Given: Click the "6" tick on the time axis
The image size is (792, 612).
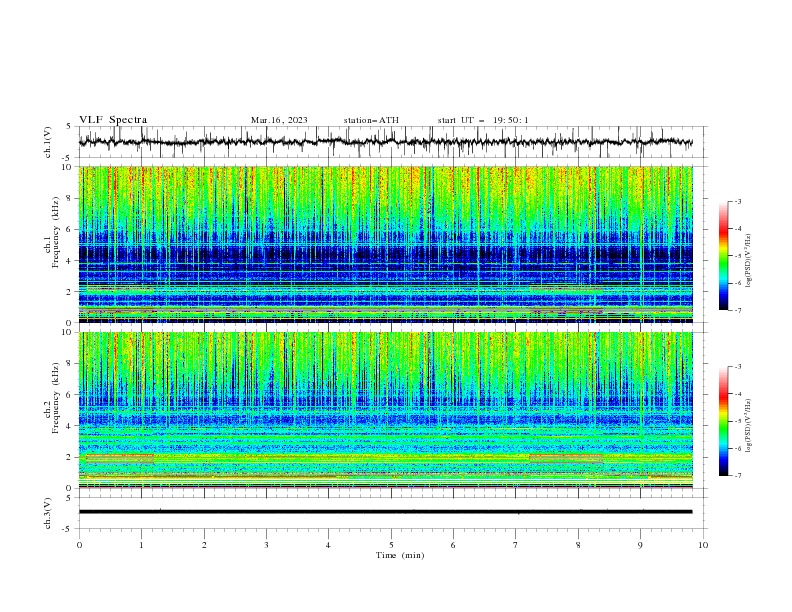Looking at the screenshot, I should pyautogui.click(x=453, y=545).
